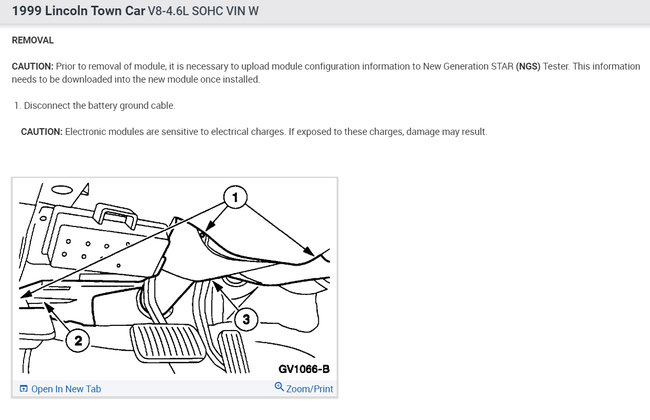Select the '1999 Lincoln Town Car' heading text
Viewport: 650px width, 420px height.
tap(78, 11)
